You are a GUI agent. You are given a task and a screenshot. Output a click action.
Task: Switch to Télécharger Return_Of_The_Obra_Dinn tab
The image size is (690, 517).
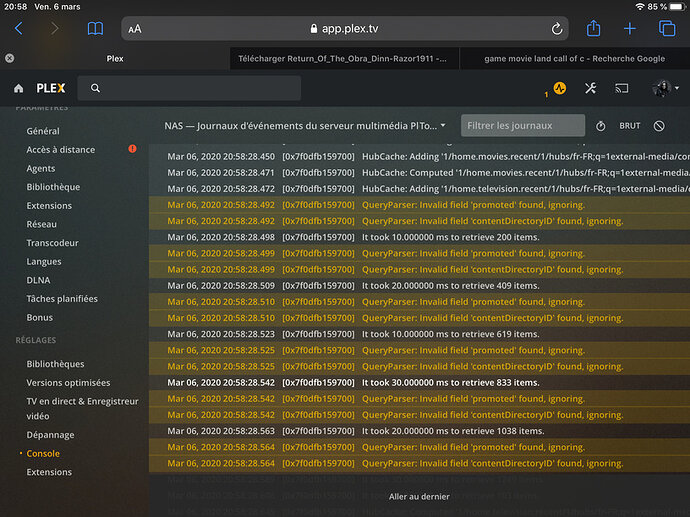tap(344, 59)
